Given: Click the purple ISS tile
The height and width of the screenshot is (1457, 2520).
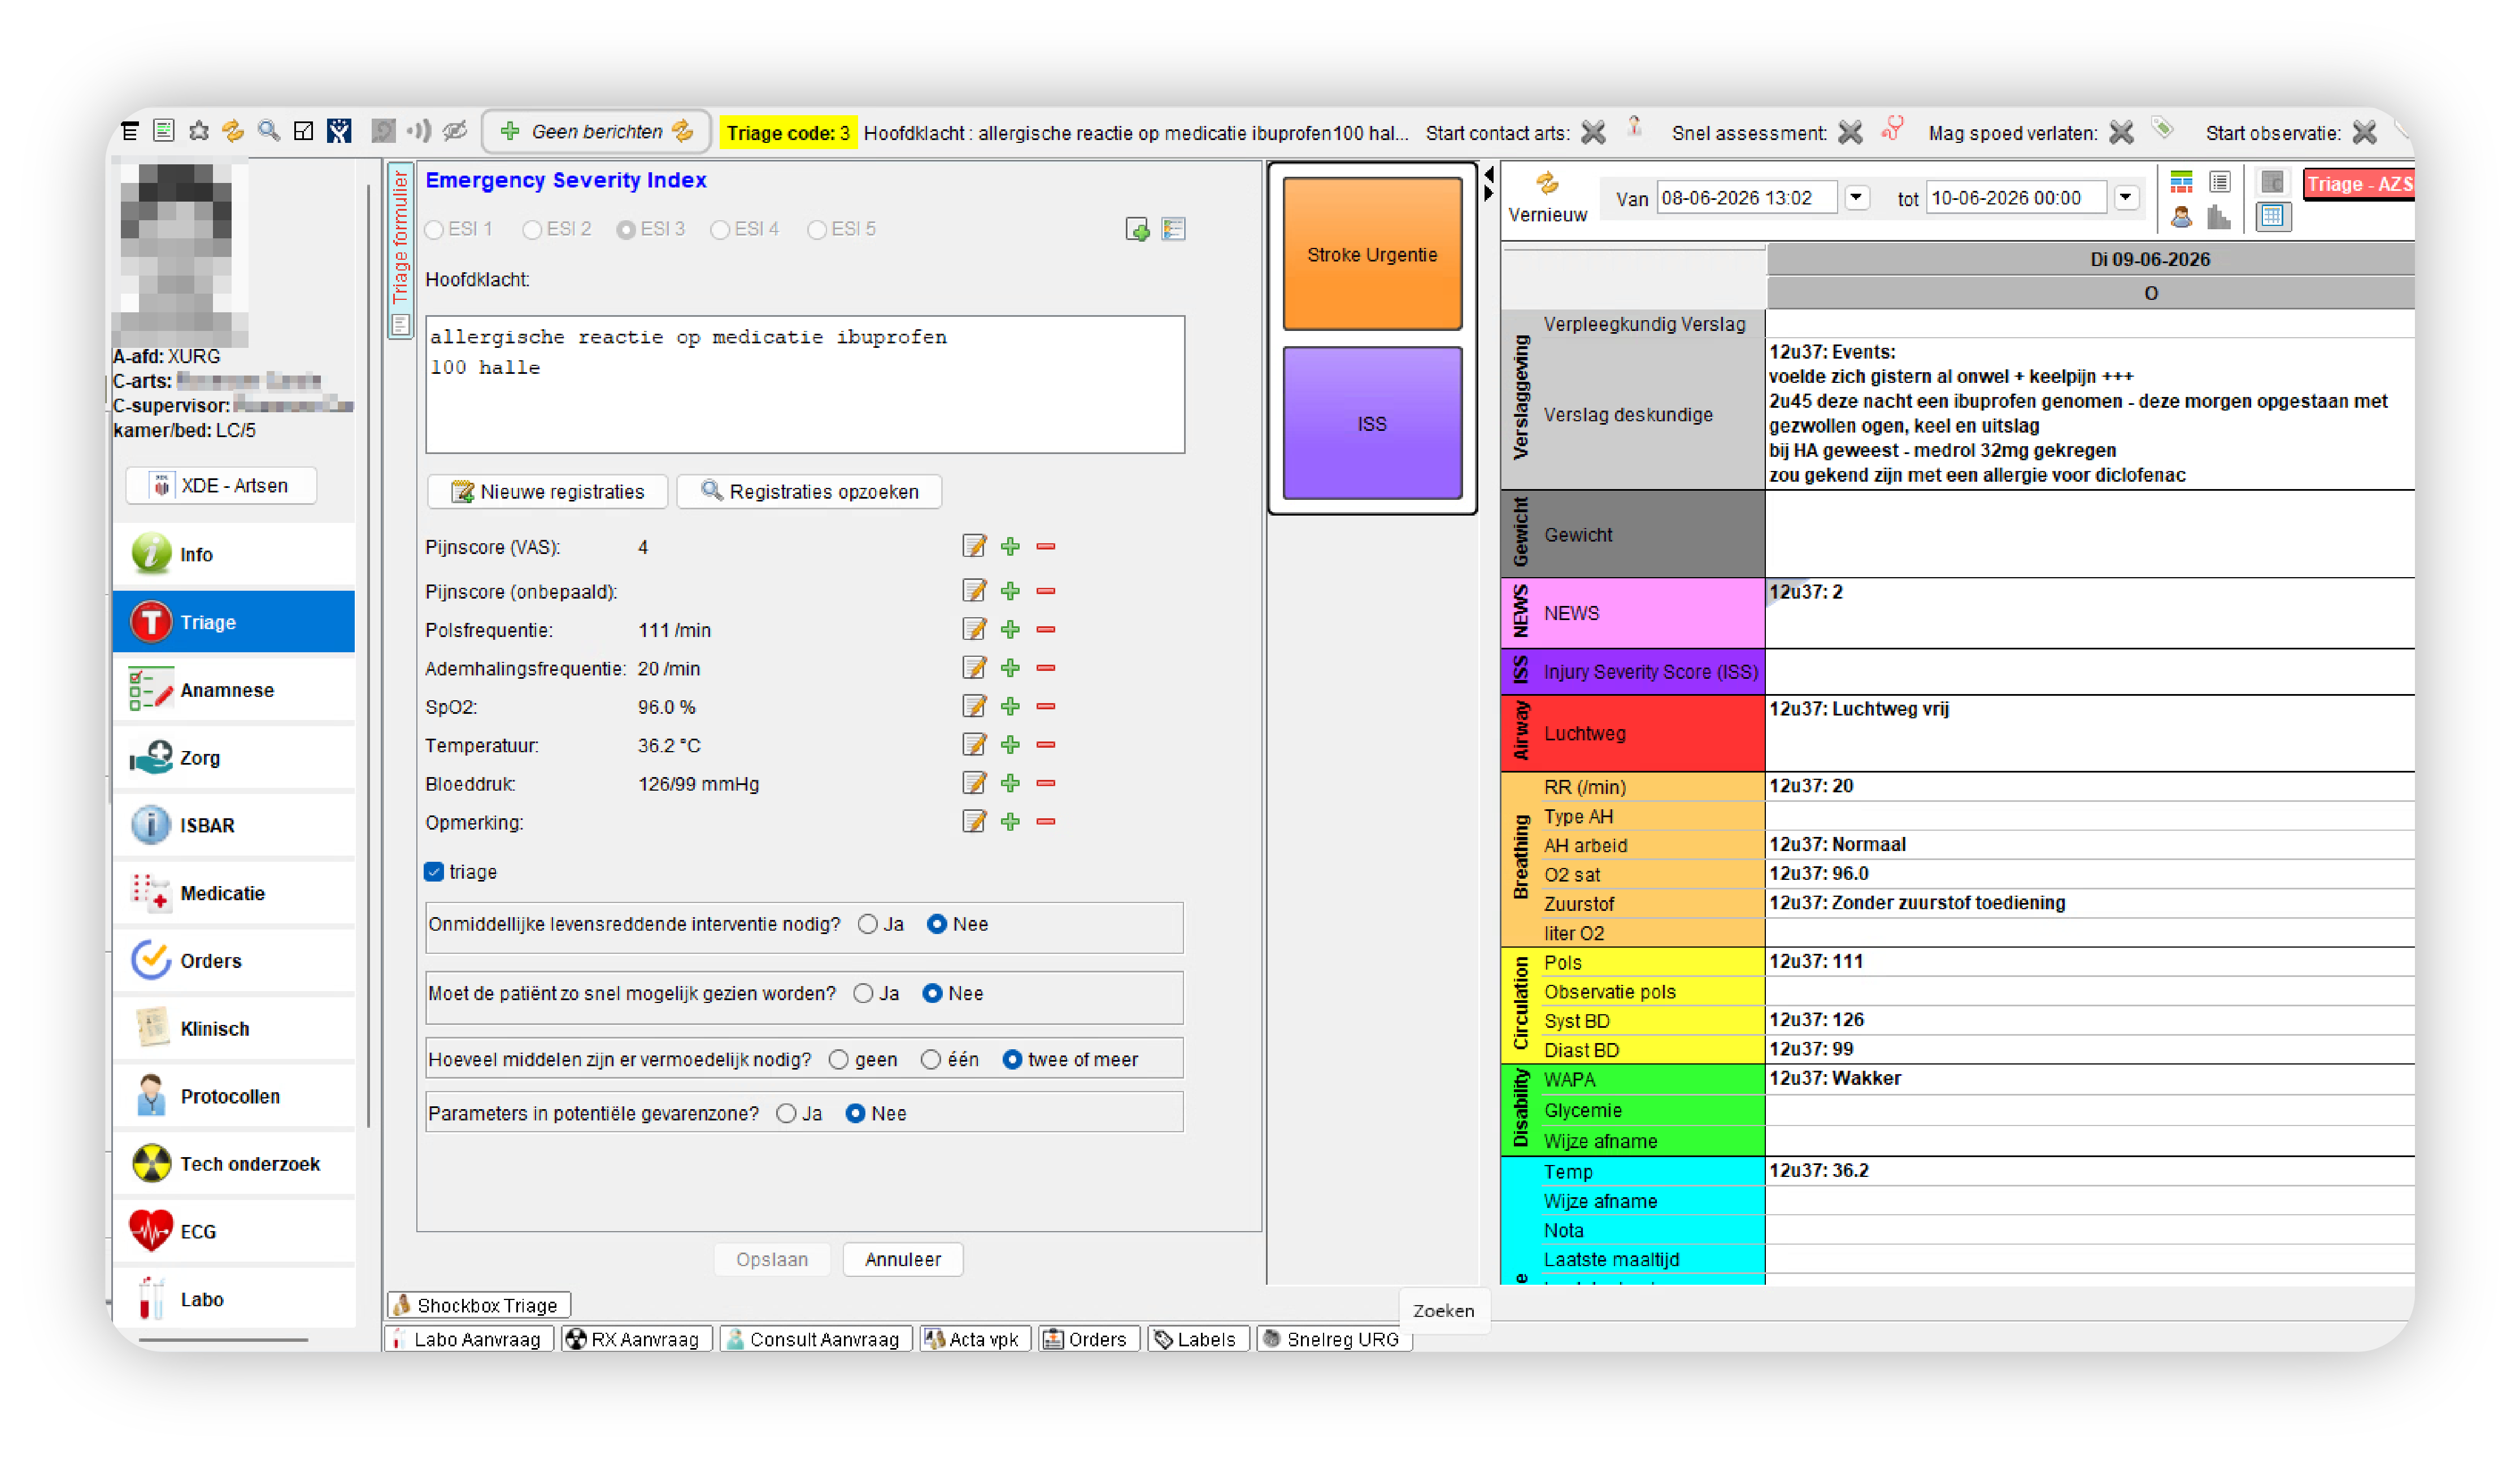Looking at the screenshot, I should pyautogui.click(x=1372, y=424).
